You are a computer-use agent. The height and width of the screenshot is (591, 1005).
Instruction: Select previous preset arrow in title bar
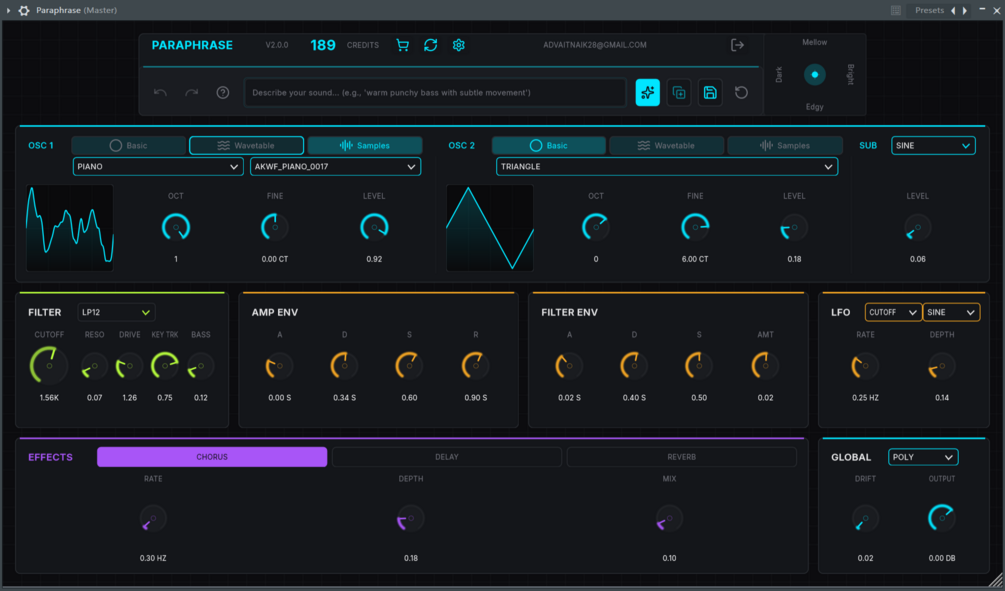pyautogui.click(x=953, y=10)
